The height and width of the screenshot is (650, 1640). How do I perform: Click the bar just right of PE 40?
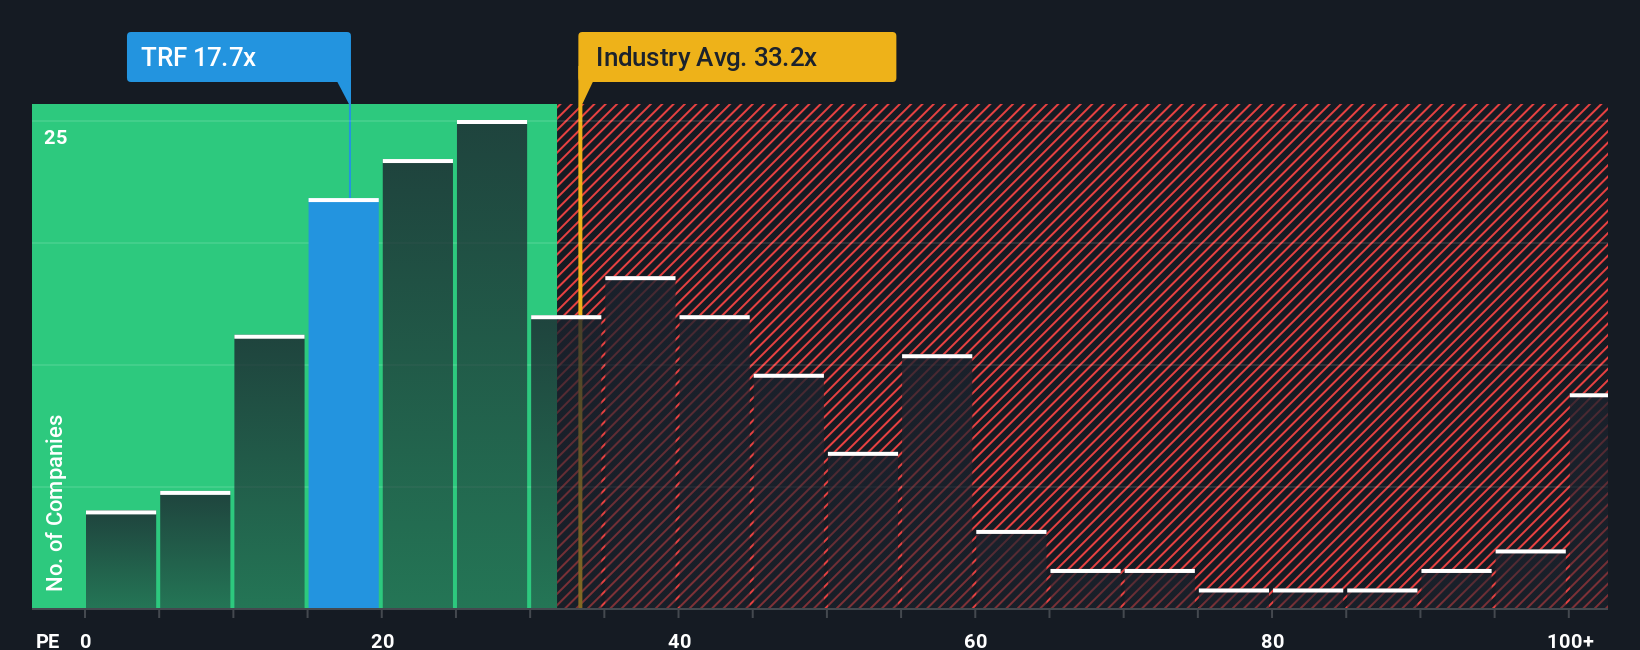coord(714,461)
